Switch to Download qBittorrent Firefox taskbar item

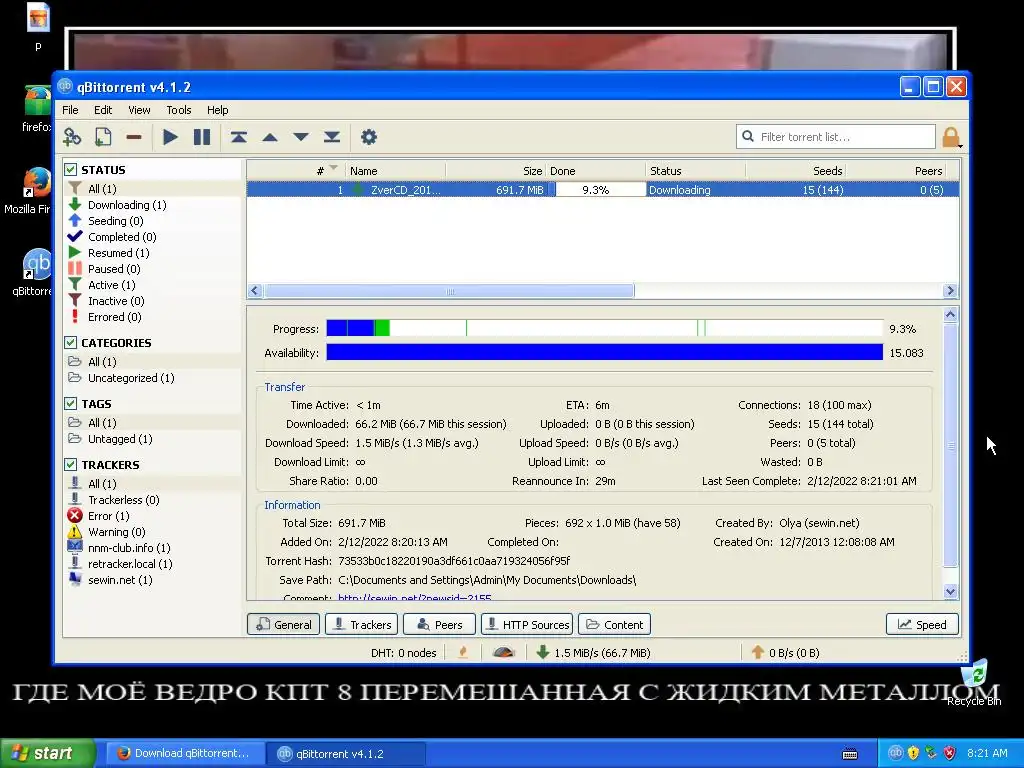(x=185, y=754)
